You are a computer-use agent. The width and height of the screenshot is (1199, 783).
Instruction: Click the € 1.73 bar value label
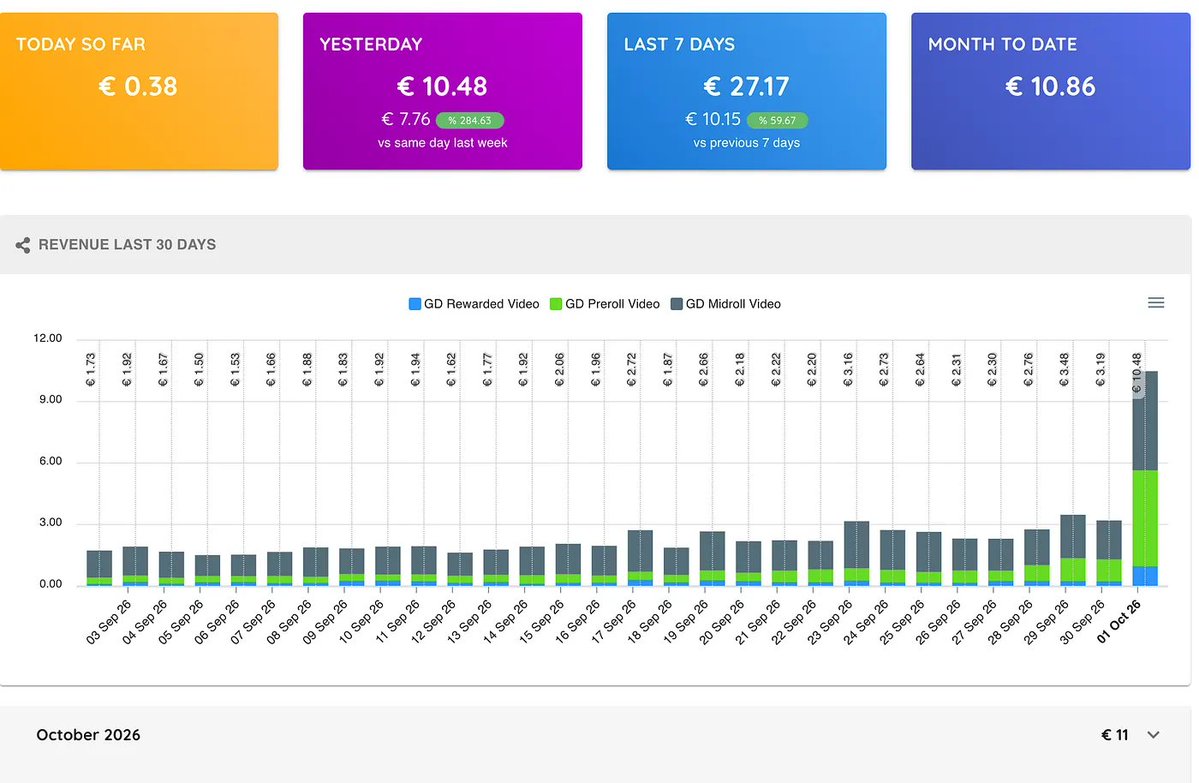91,369
